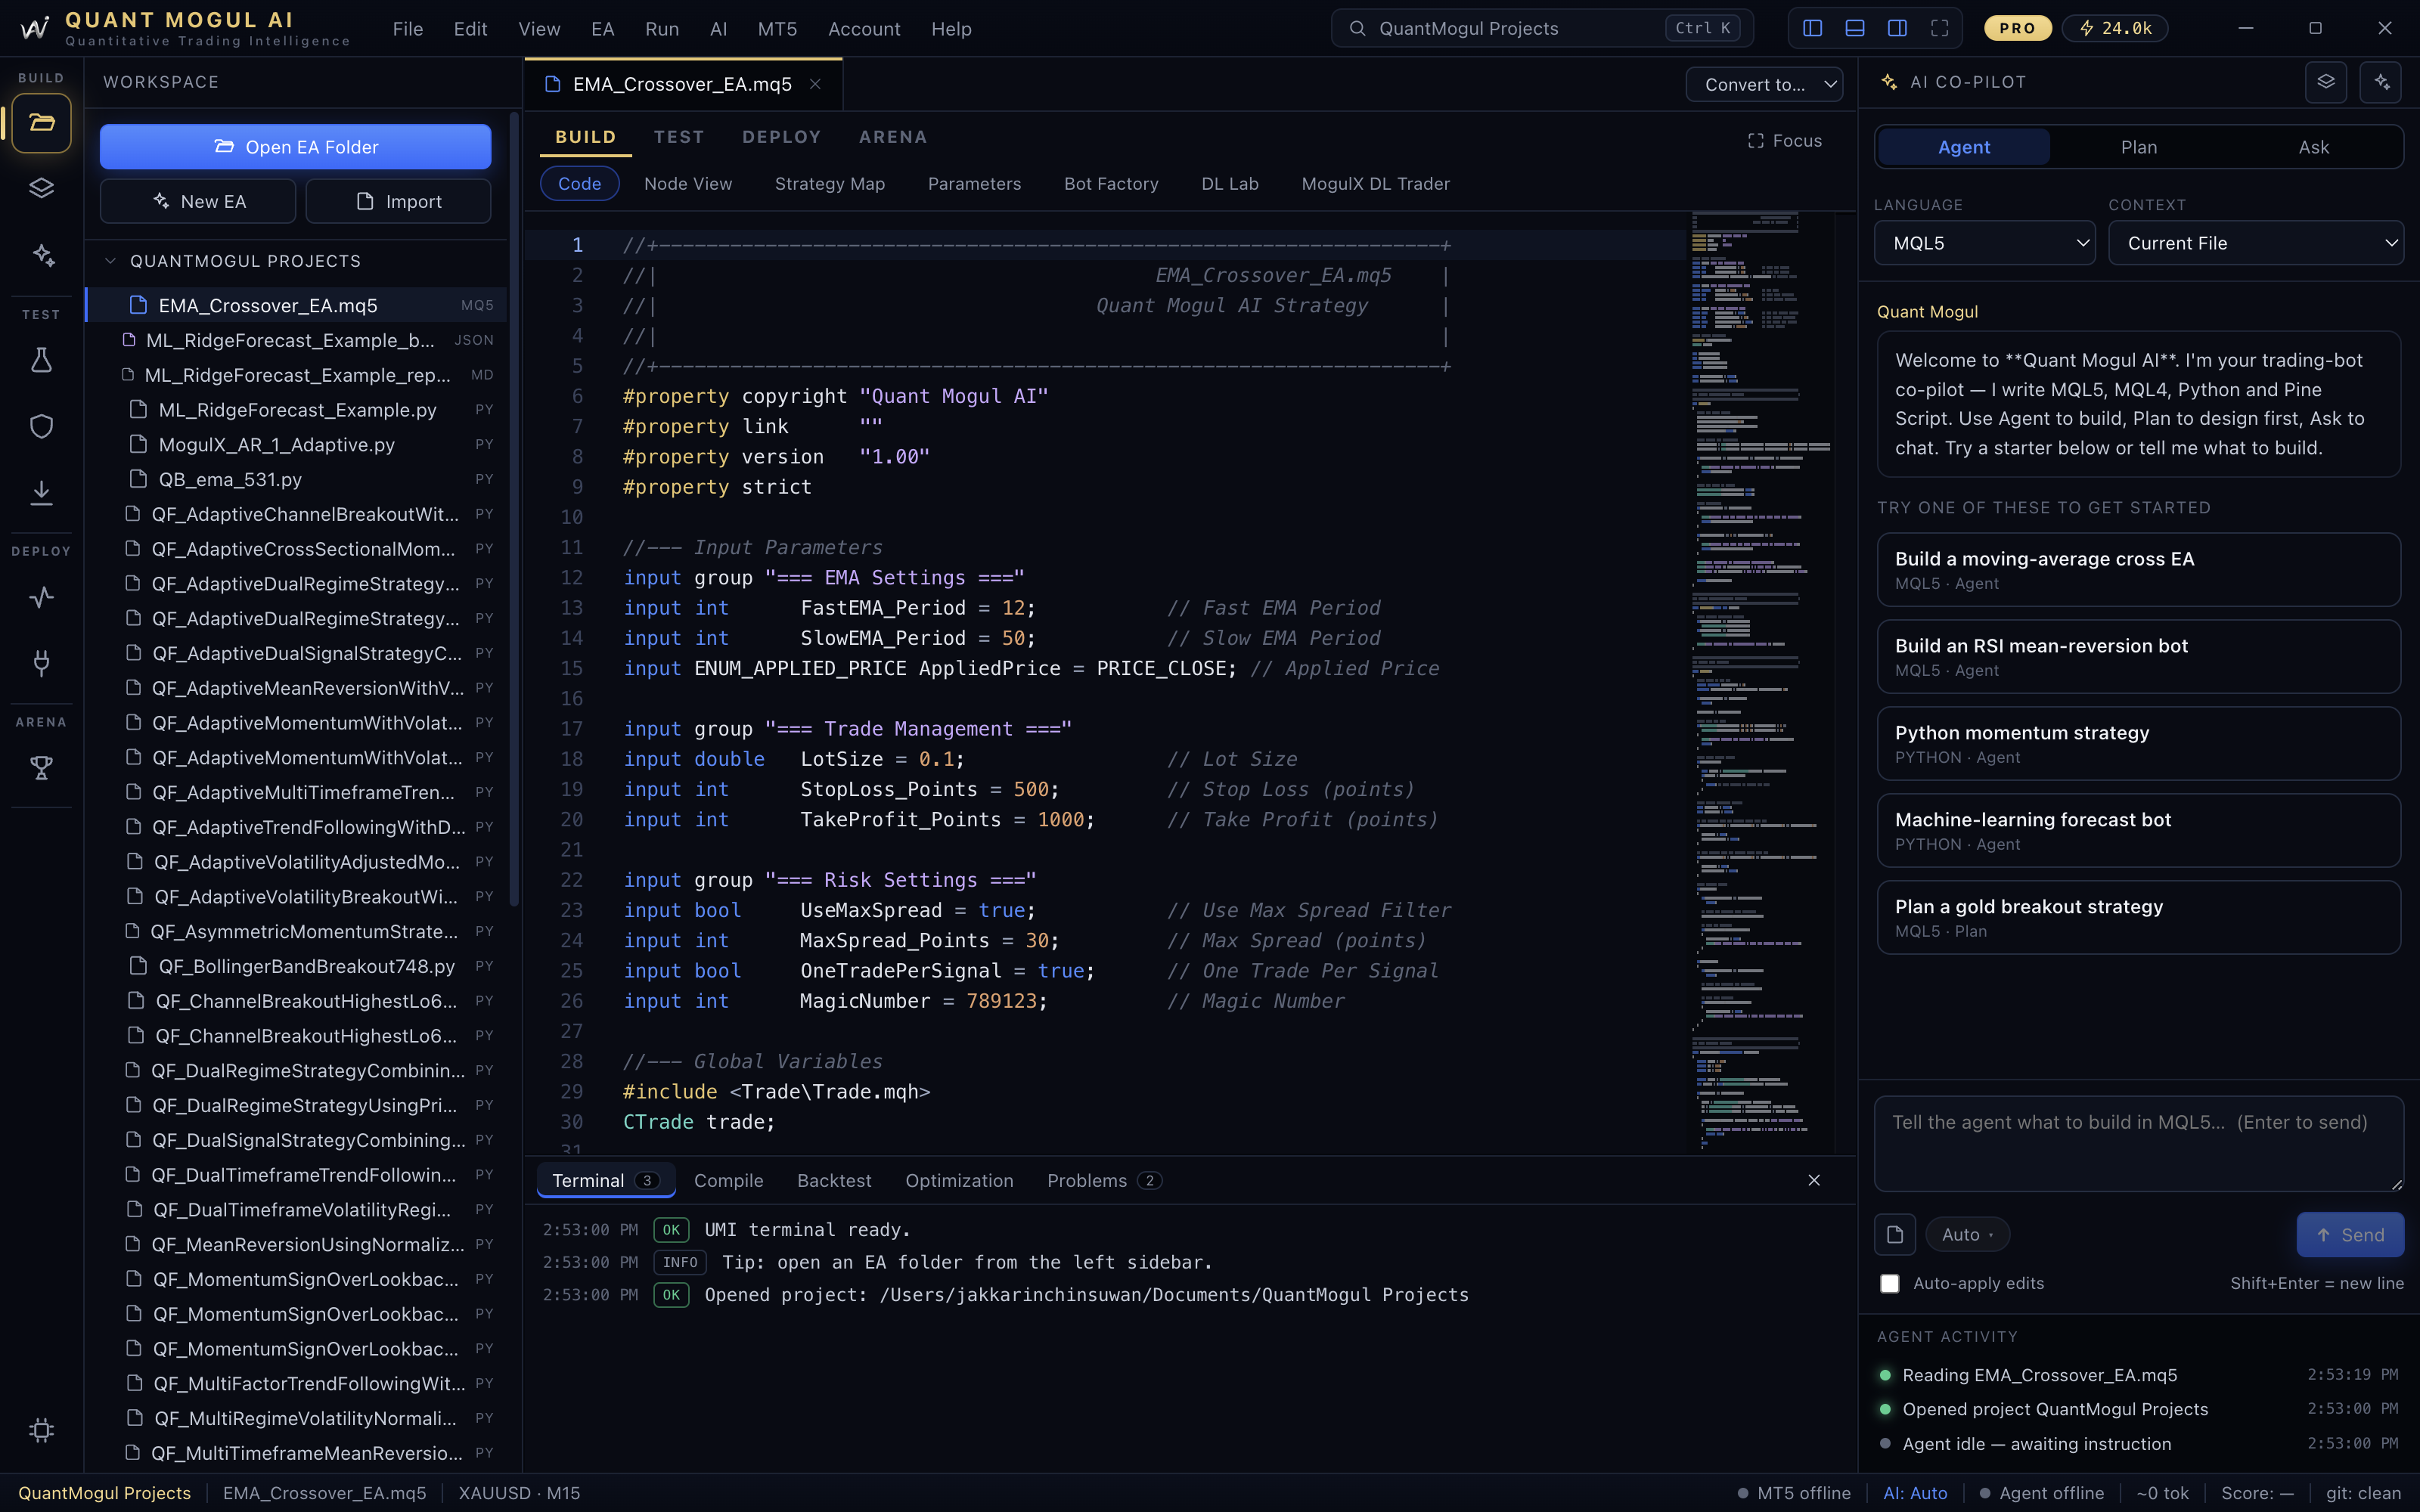This screenshot has height=1512, width=2420.
Task: Click the plug connection icon under Deploy
Action: 41,662
